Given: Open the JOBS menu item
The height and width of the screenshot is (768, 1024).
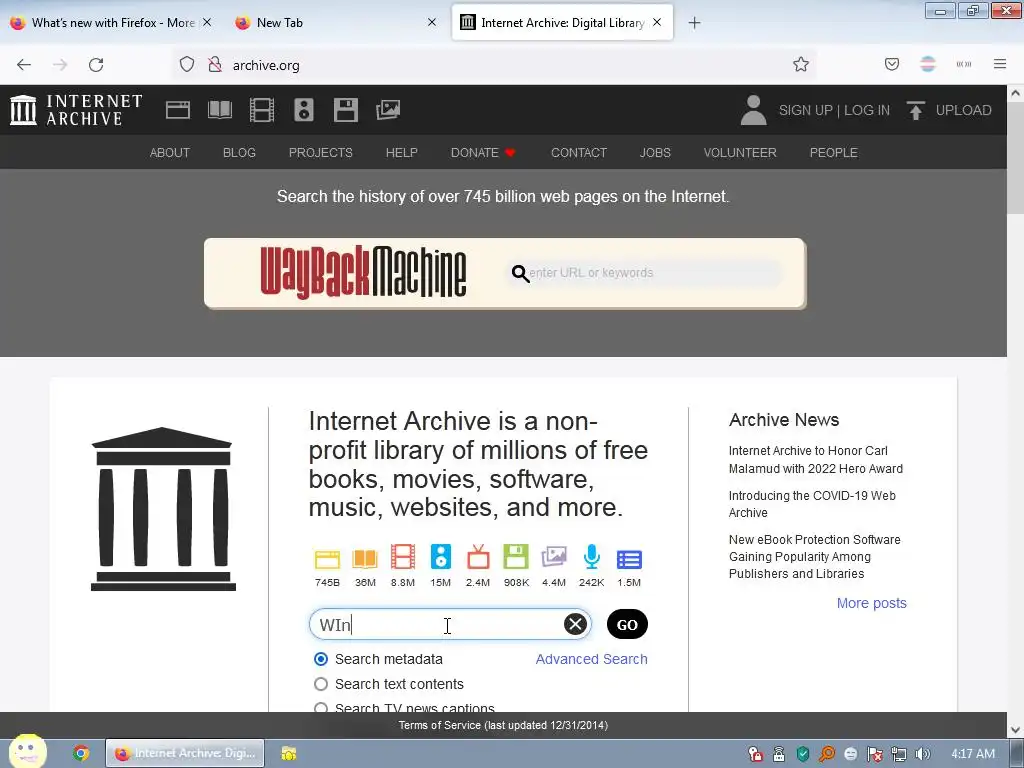Looking at the screenshot, I should 655,152.
